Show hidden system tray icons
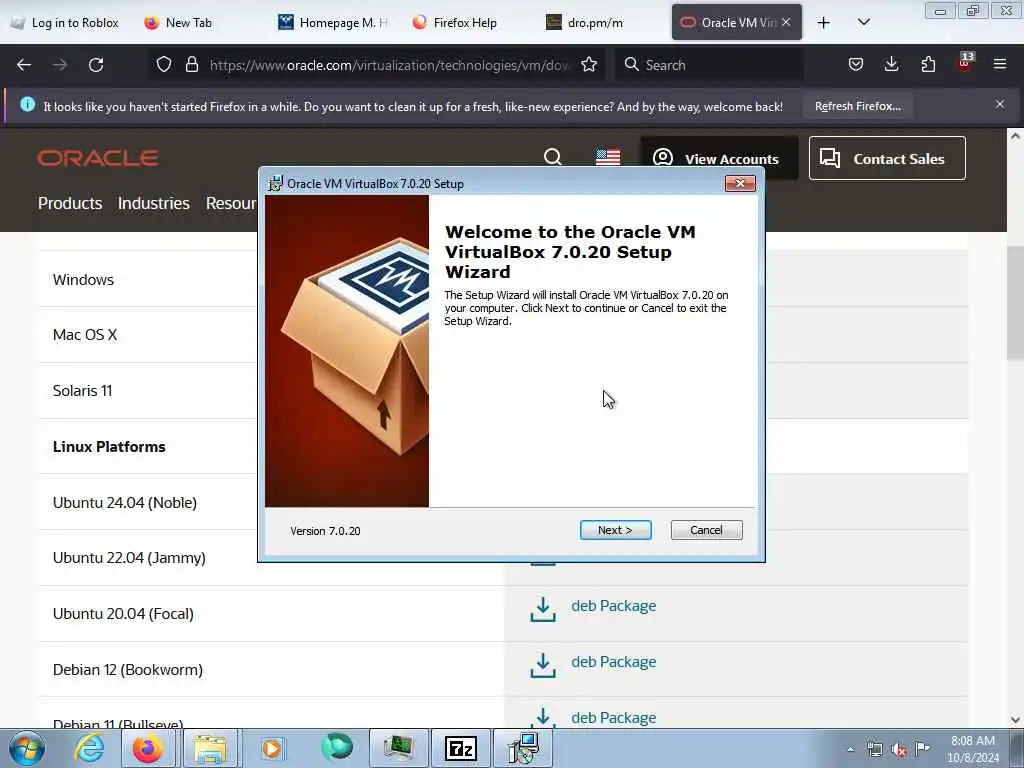The image size is (1024, 768). (850, 750)
